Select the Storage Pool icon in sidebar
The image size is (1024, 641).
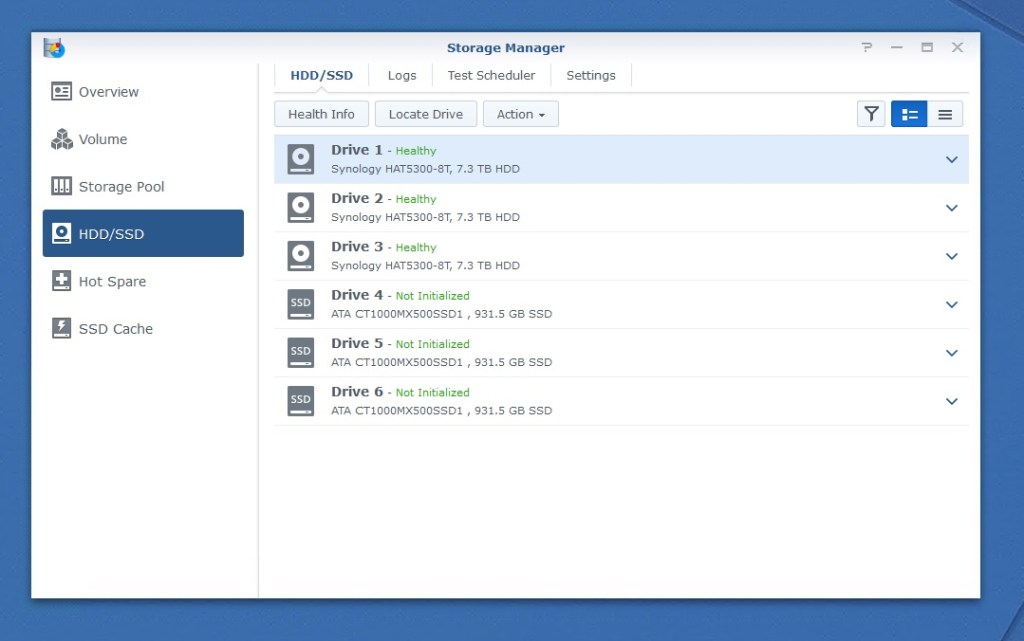(x=62, y=187)
